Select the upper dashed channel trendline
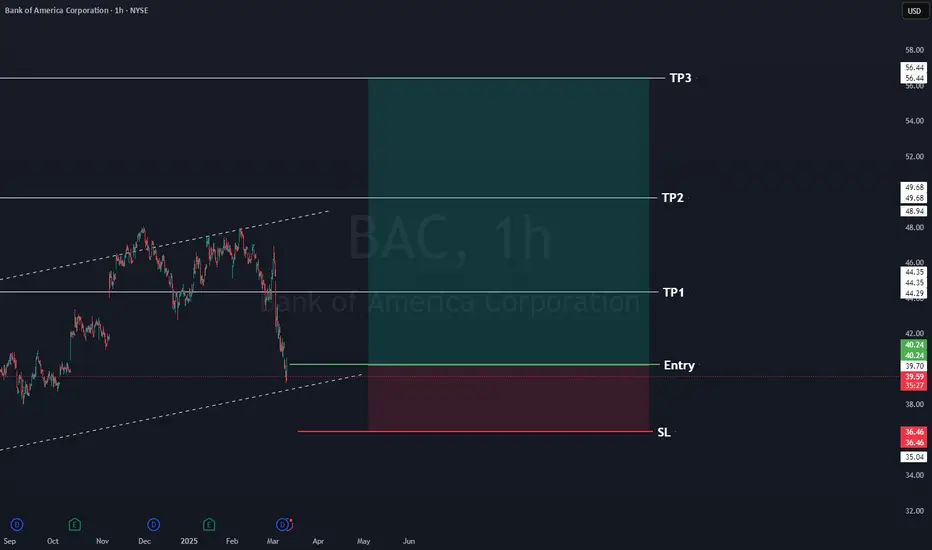The image size is (932, 550). pyautogui.click(x=164, y=244)
